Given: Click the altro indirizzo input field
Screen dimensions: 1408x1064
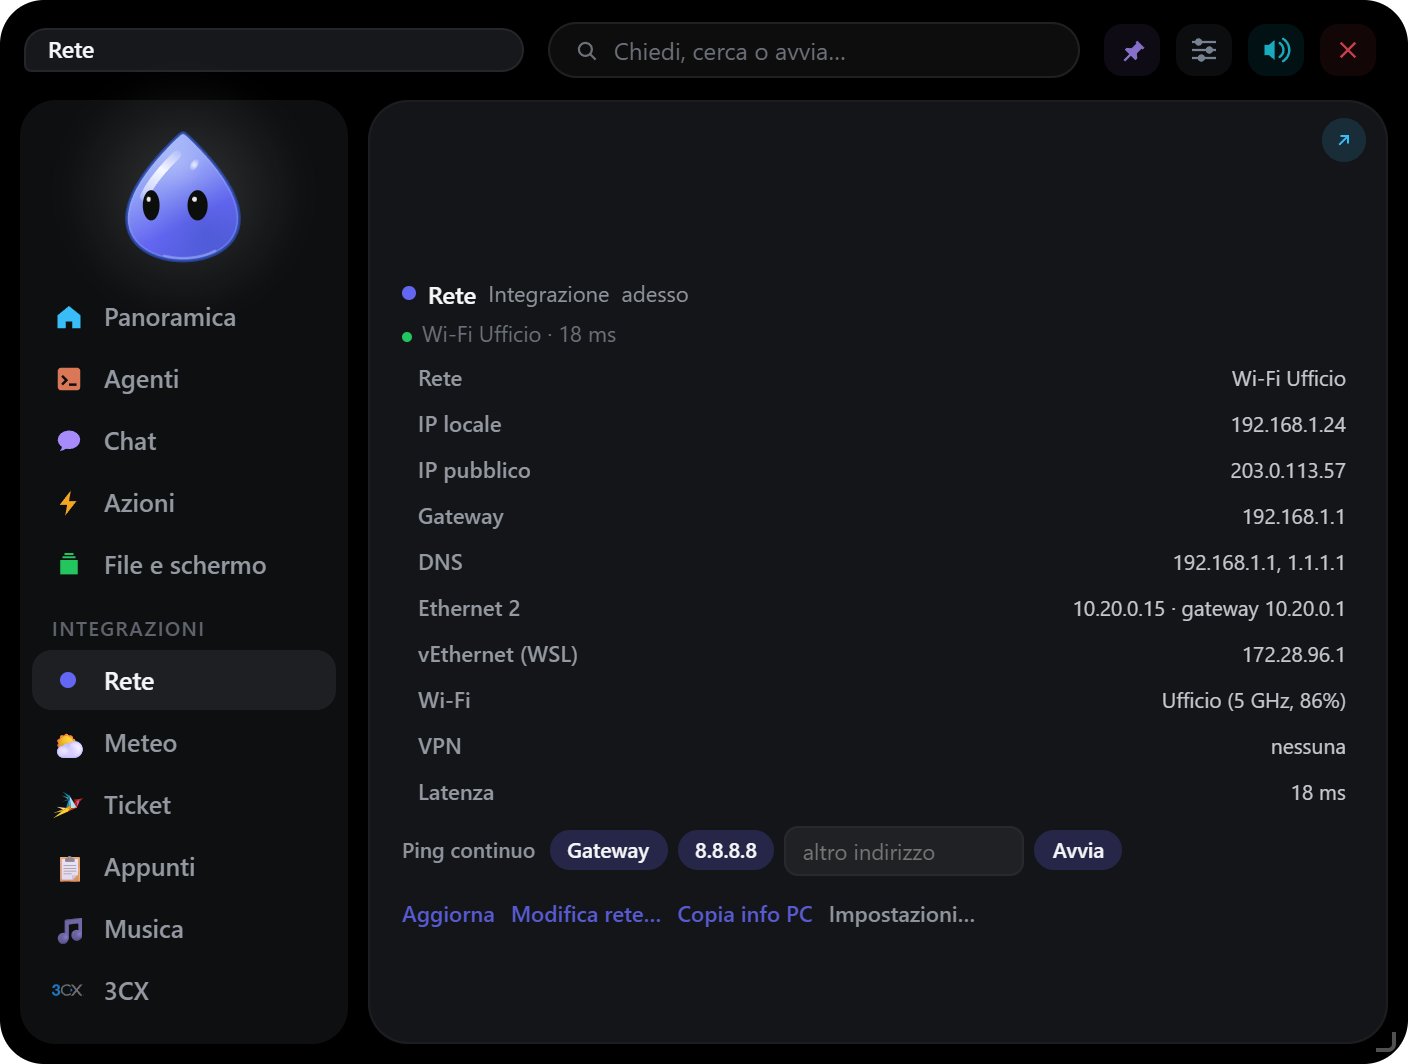Looking at the screenshot, I should 904,851.
